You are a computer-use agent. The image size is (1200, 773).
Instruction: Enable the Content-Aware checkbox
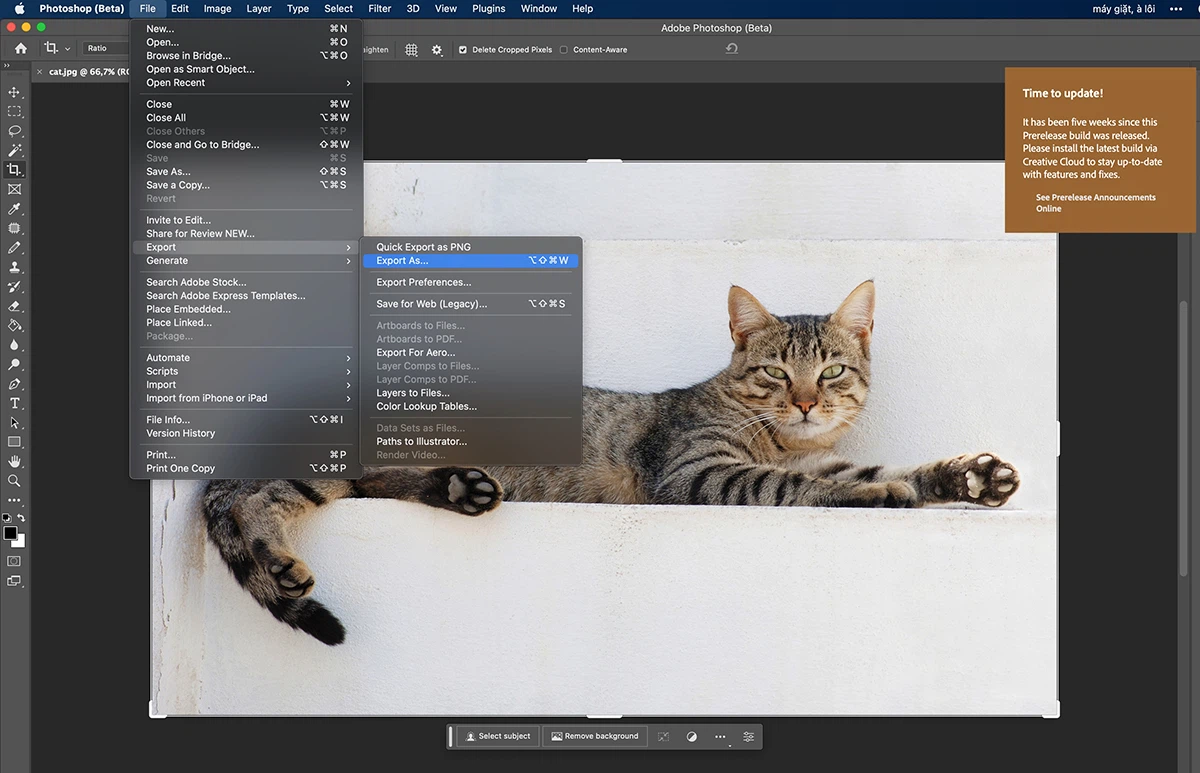(x=565, y=49)
